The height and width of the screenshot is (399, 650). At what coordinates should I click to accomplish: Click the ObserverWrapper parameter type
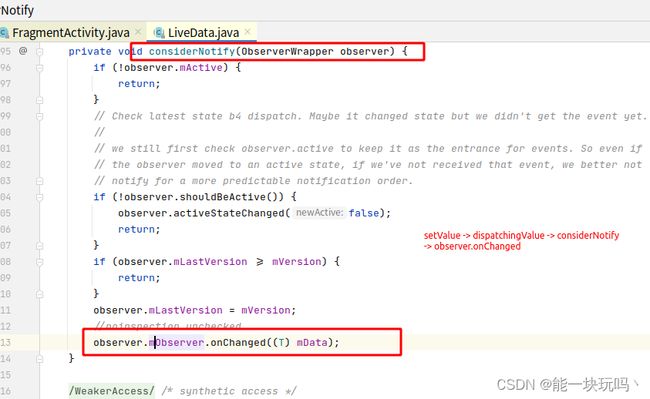[287, 51]
